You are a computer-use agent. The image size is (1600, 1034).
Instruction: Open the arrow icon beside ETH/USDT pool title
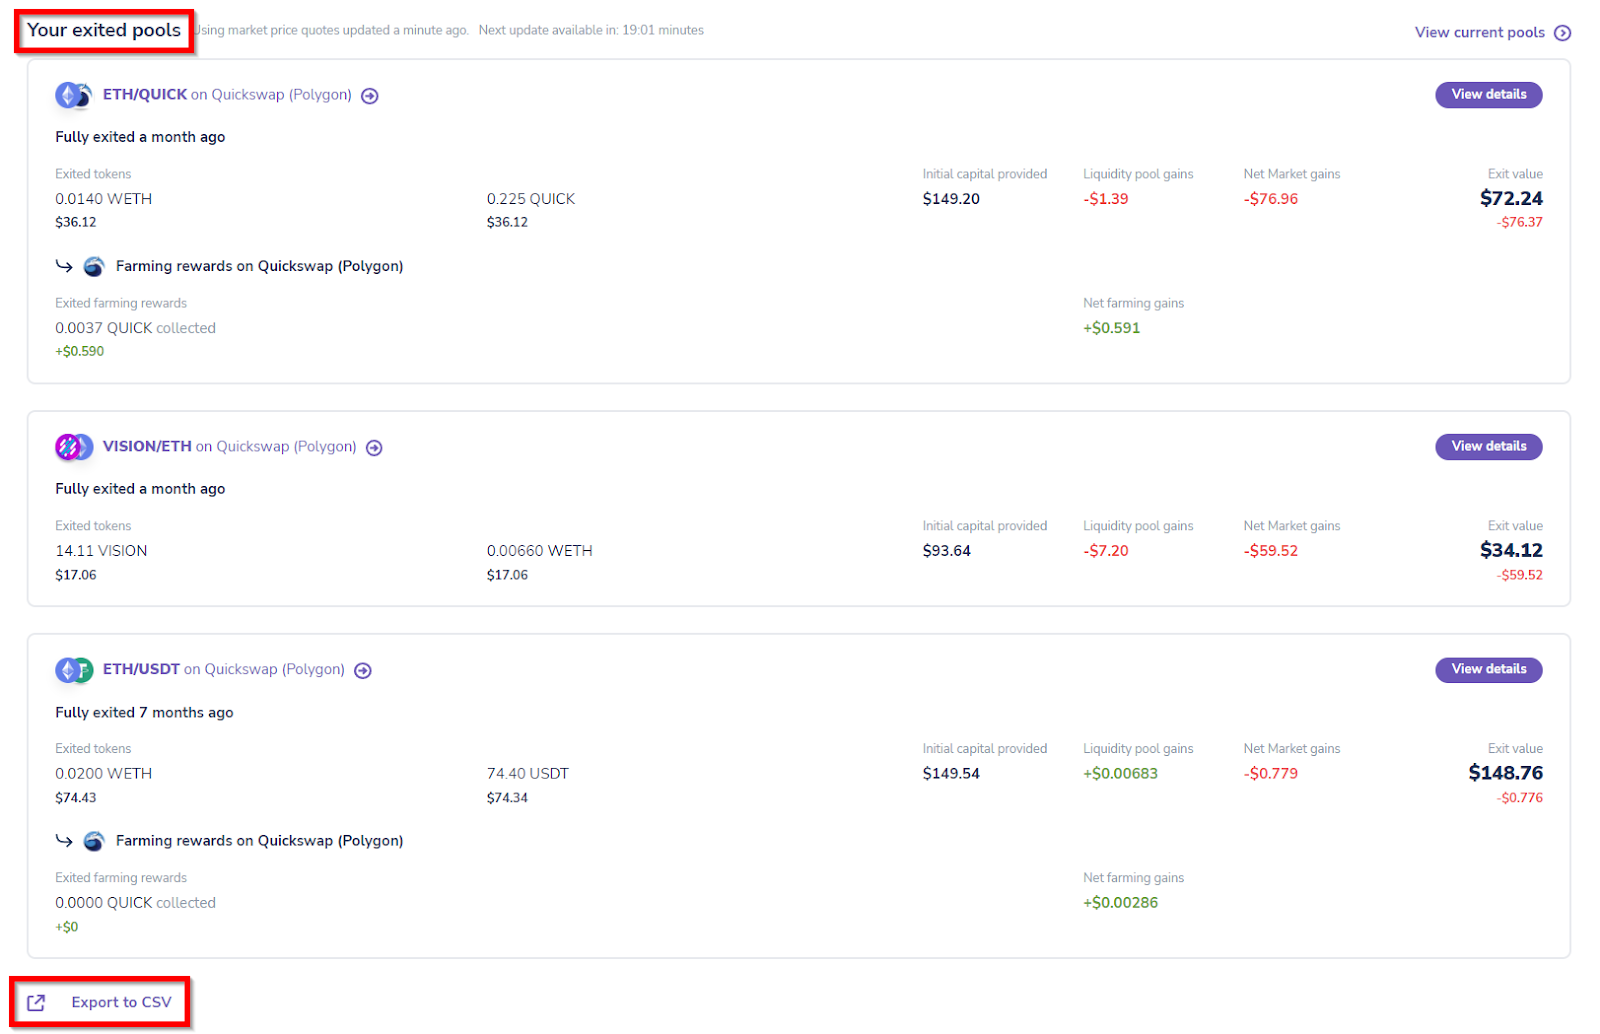click(x=363, y=671)
